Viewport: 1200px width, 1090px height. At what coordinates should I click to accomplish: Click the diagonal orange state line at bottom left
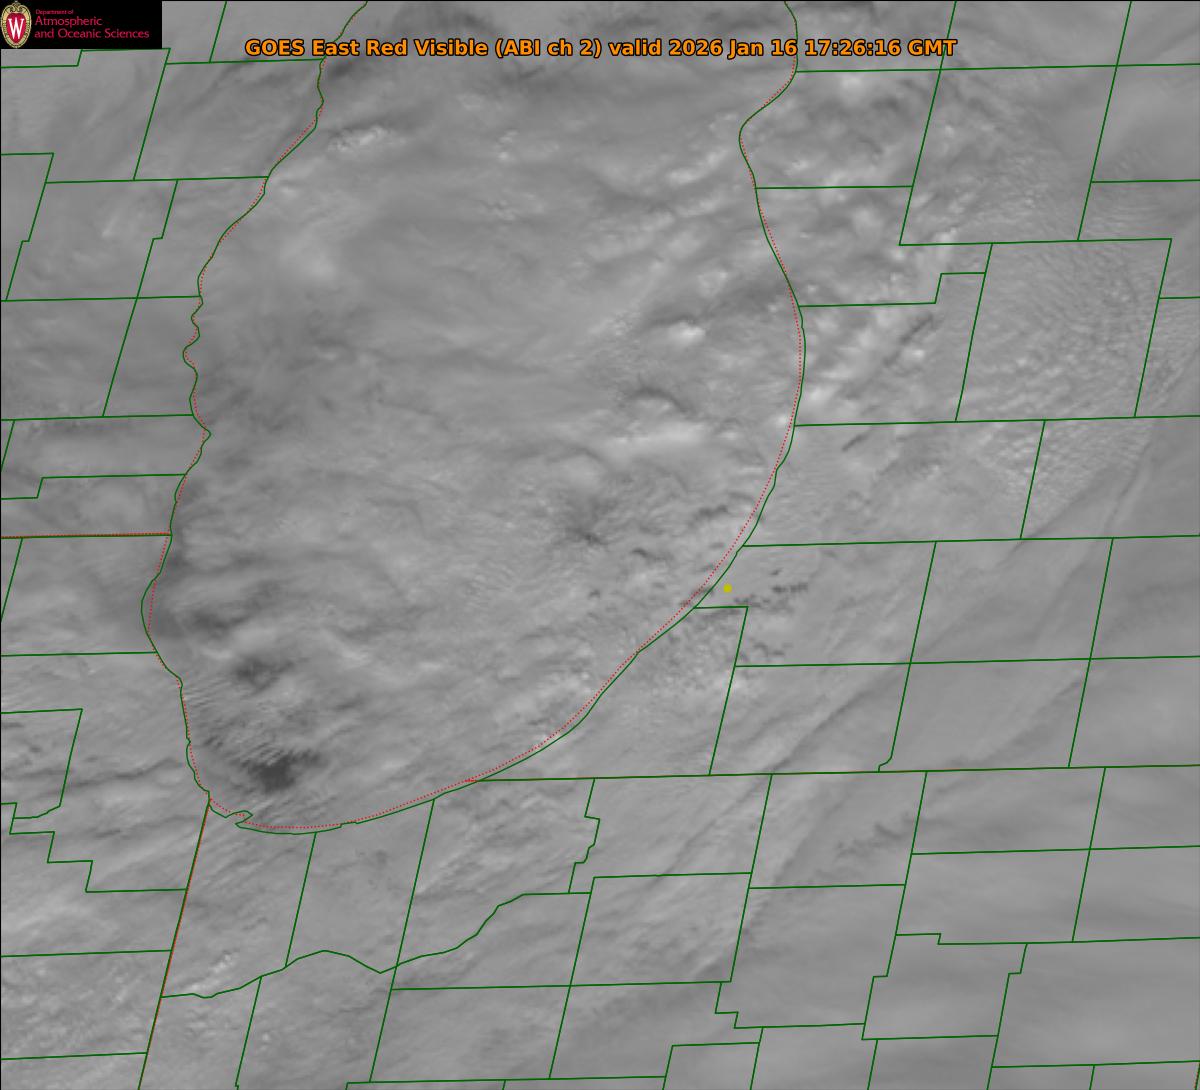click(175, 950)
